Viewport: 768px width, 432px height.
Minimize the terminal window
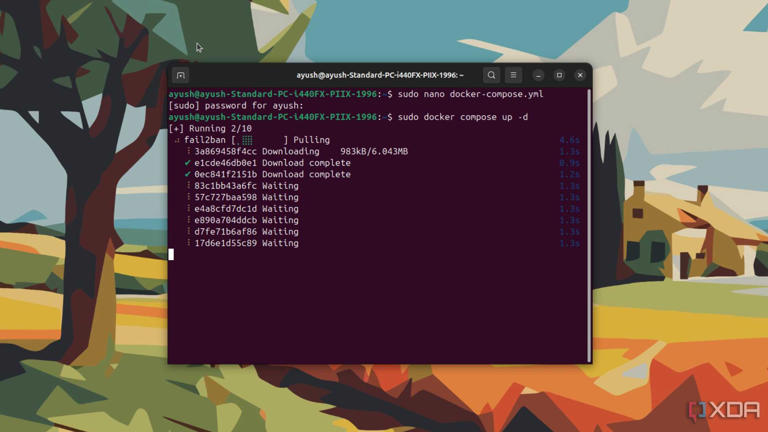538,75
